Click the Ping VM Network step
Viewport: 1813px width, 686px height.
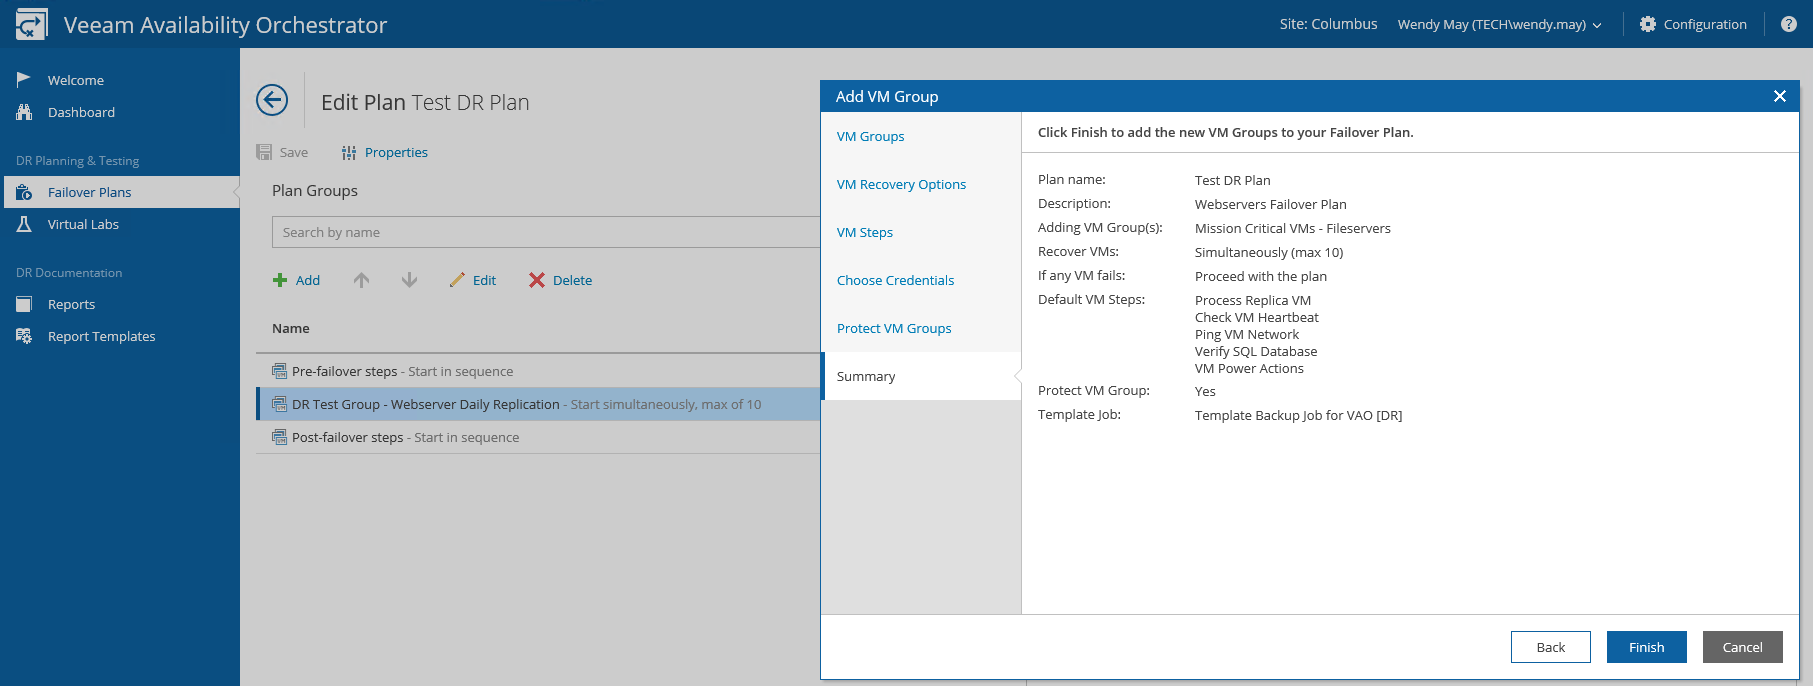(x=1247, y=334)
